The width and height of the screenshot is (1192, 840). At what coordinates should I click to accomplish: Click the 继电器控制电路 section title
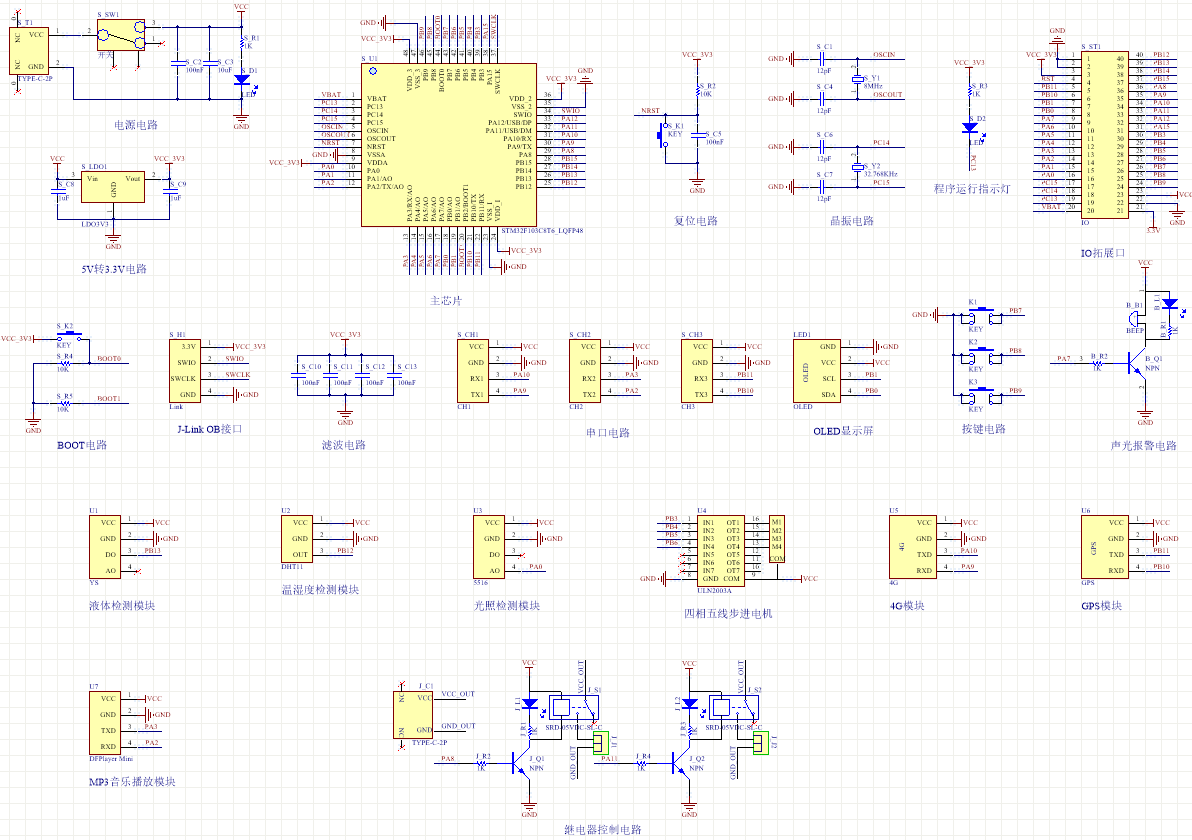(x=603, y=829)
